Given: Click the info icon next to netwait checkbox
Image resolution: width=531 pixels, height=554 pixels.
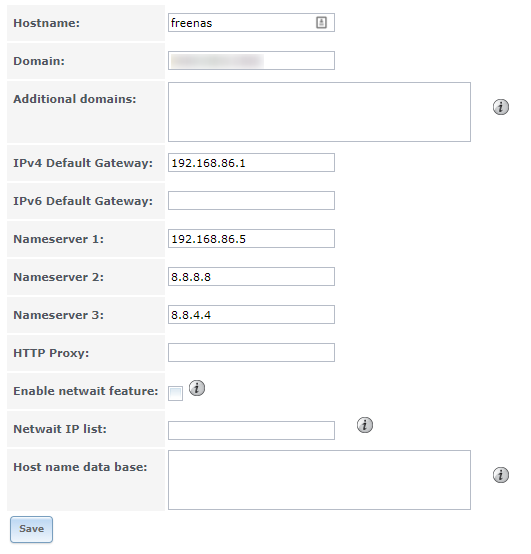Looking at the screenshot, I should 197,388.
